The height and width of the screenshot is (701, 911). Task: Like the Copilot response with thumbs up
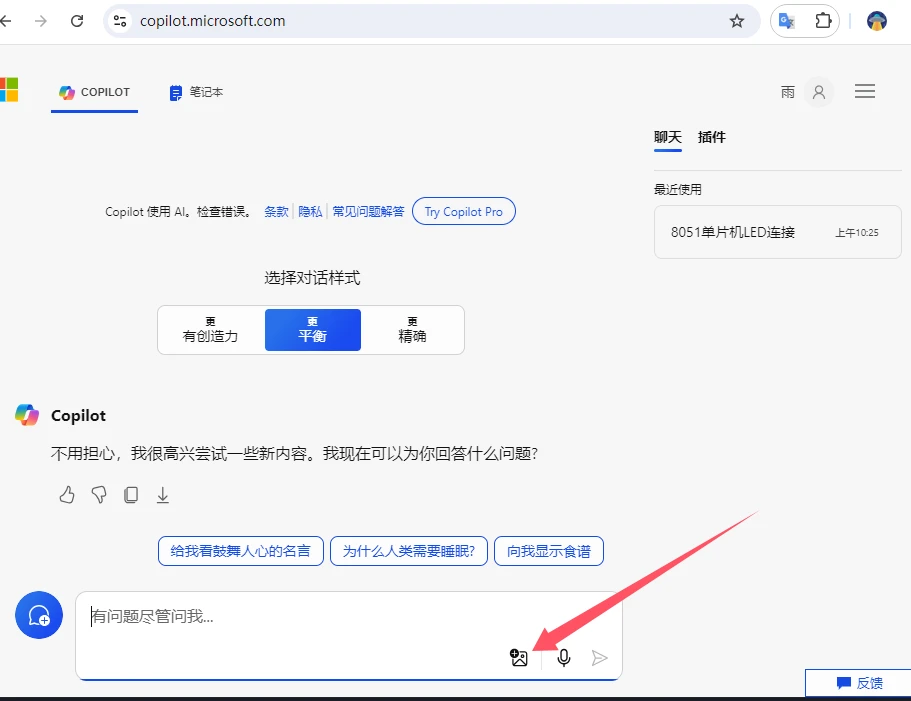pos(67,495)
